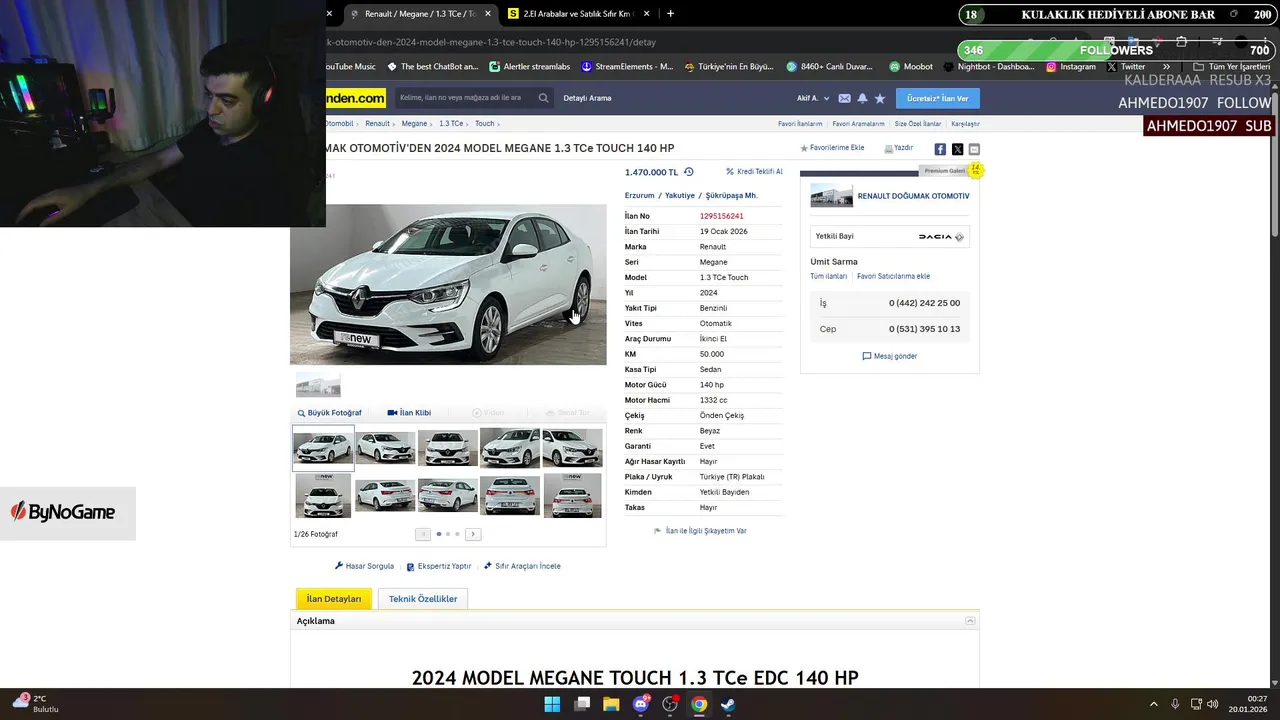Viewport: 1280px width, 720px height.
Task: Show hidden system tray icons
Action: tap(1153, 704)
